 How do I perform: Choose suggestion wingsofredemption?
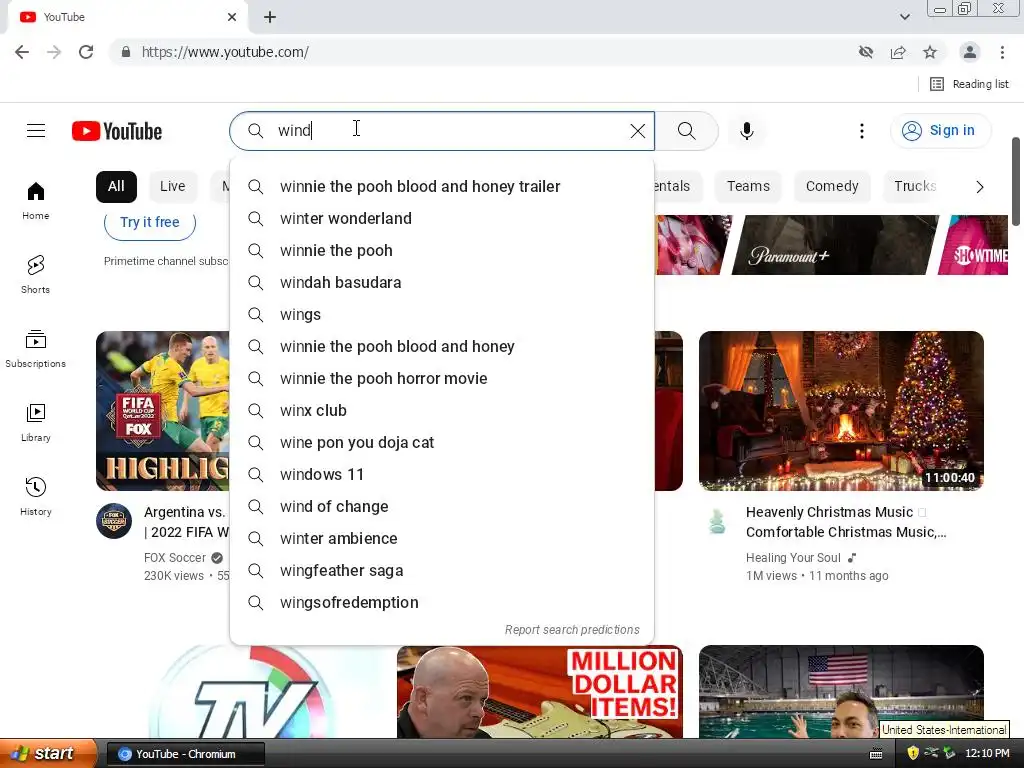pos(442,603)
